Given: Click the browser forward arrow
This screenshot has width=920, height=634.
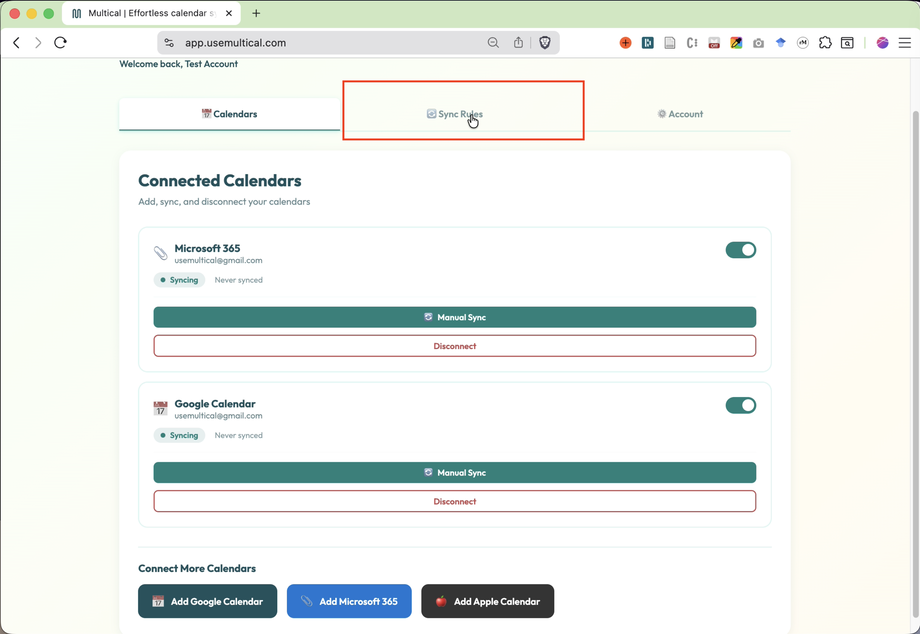Looking at the screenshot, I should coord(38,43).
